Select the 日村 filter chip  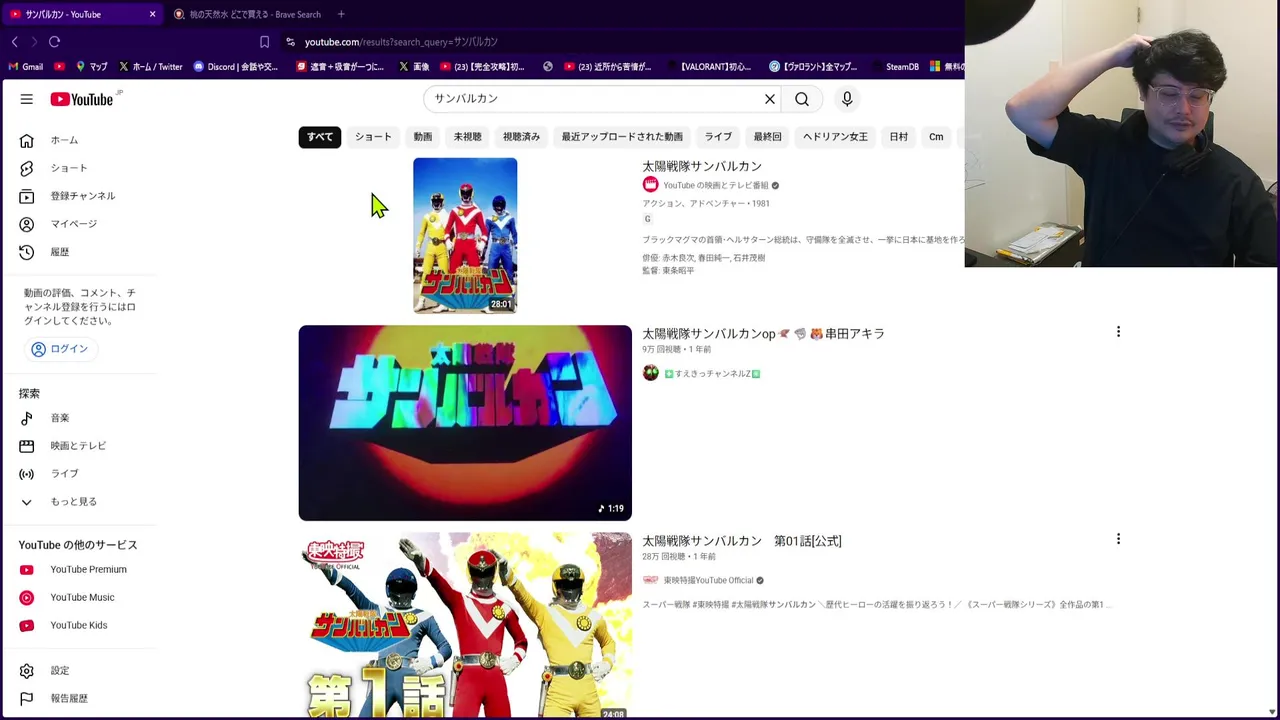(x=899, y=137)
